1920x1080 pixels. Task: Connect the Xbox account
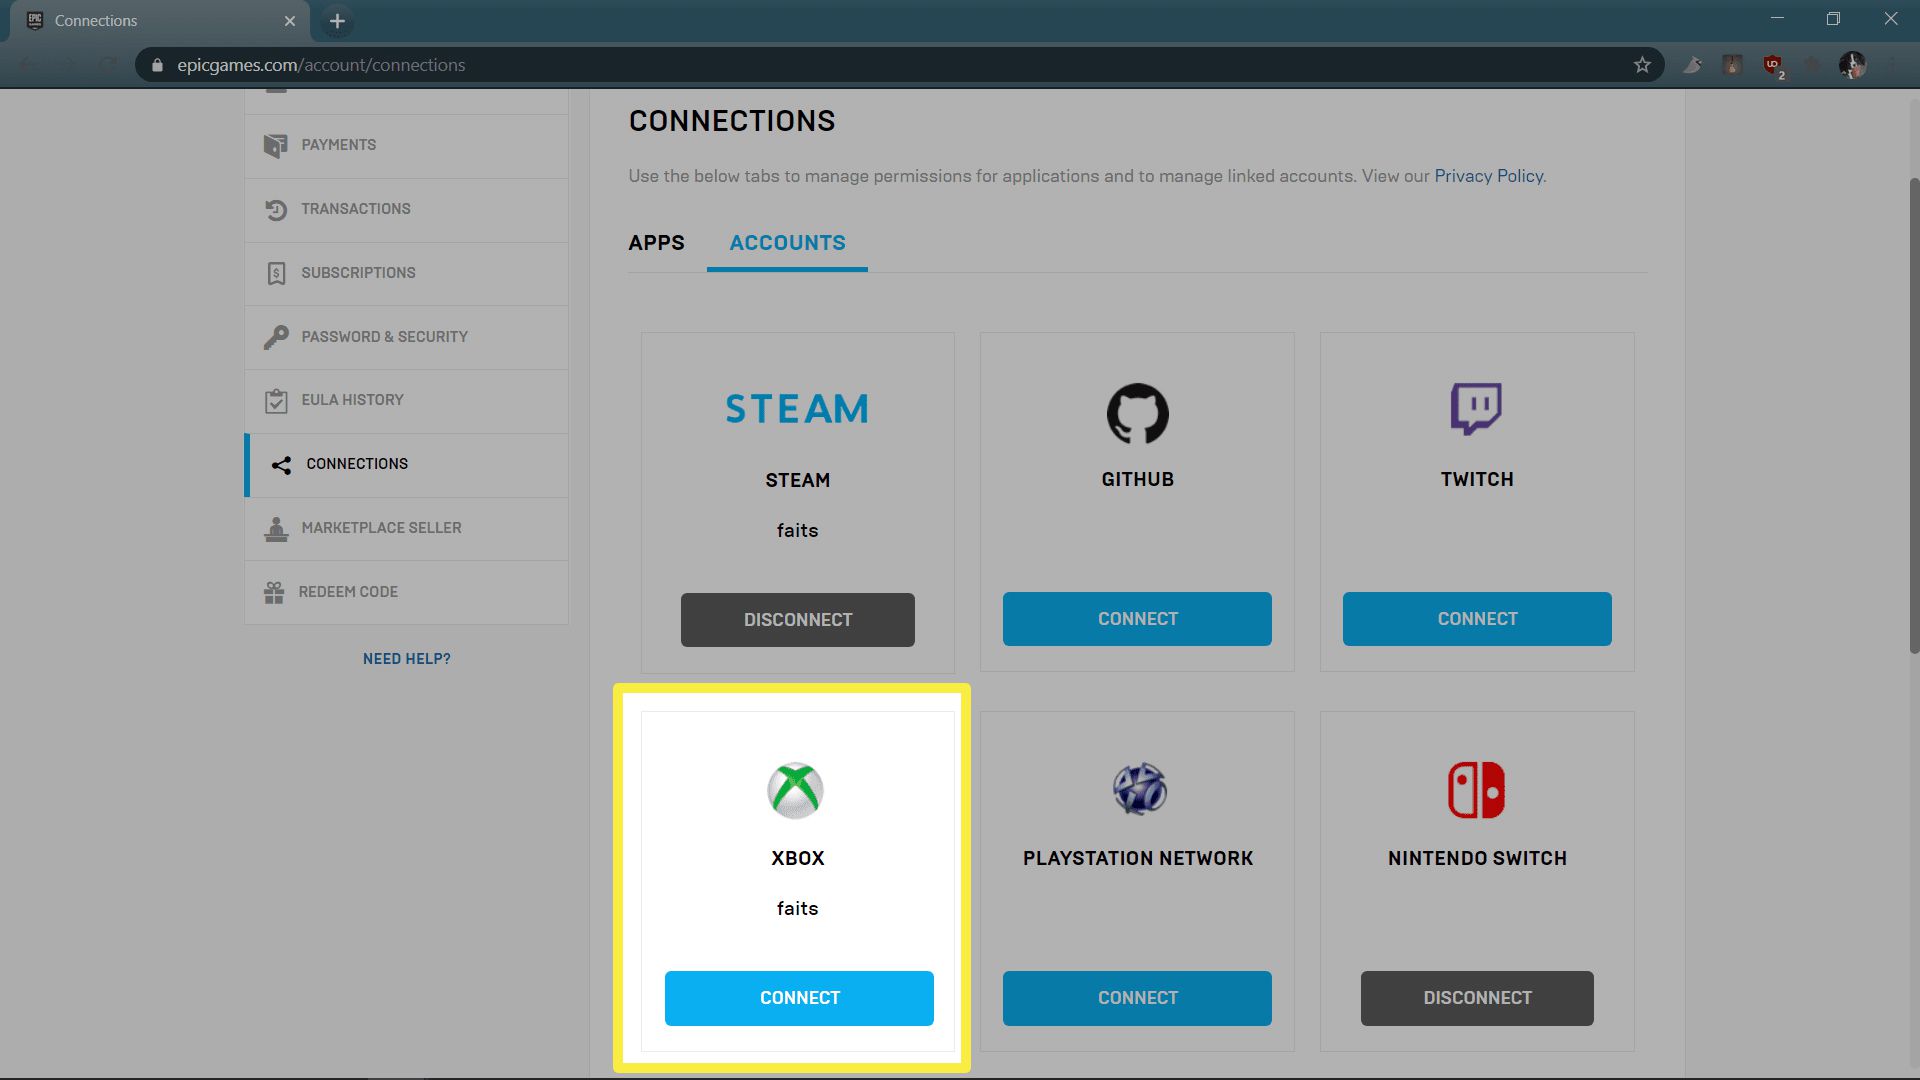[x=799, y=998]
